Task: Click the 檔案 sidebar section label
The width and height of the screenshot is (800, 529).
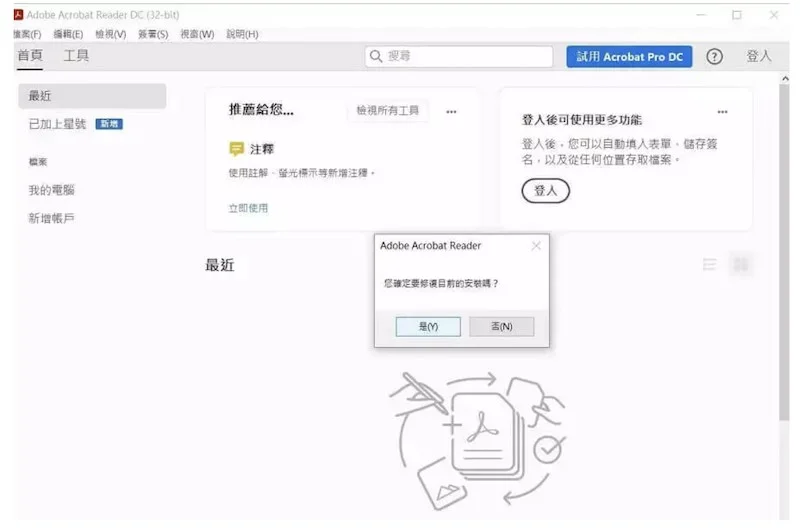Action: click(38, 162)
